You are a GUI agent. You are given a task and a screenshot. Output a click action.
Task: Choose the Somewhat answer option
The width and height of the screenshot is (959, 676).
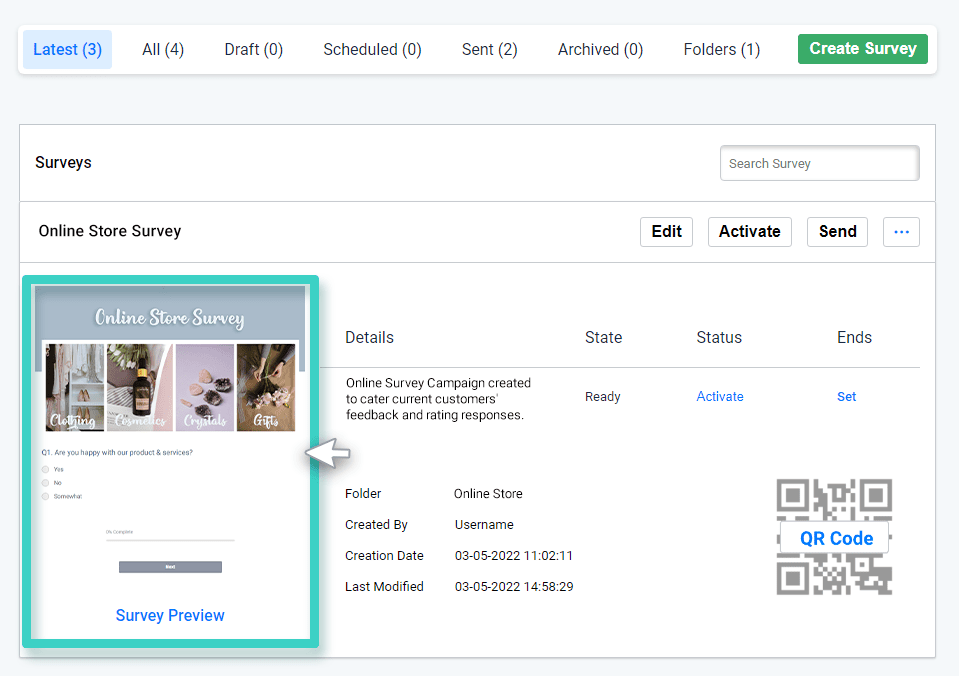click(x=45, y=496)
